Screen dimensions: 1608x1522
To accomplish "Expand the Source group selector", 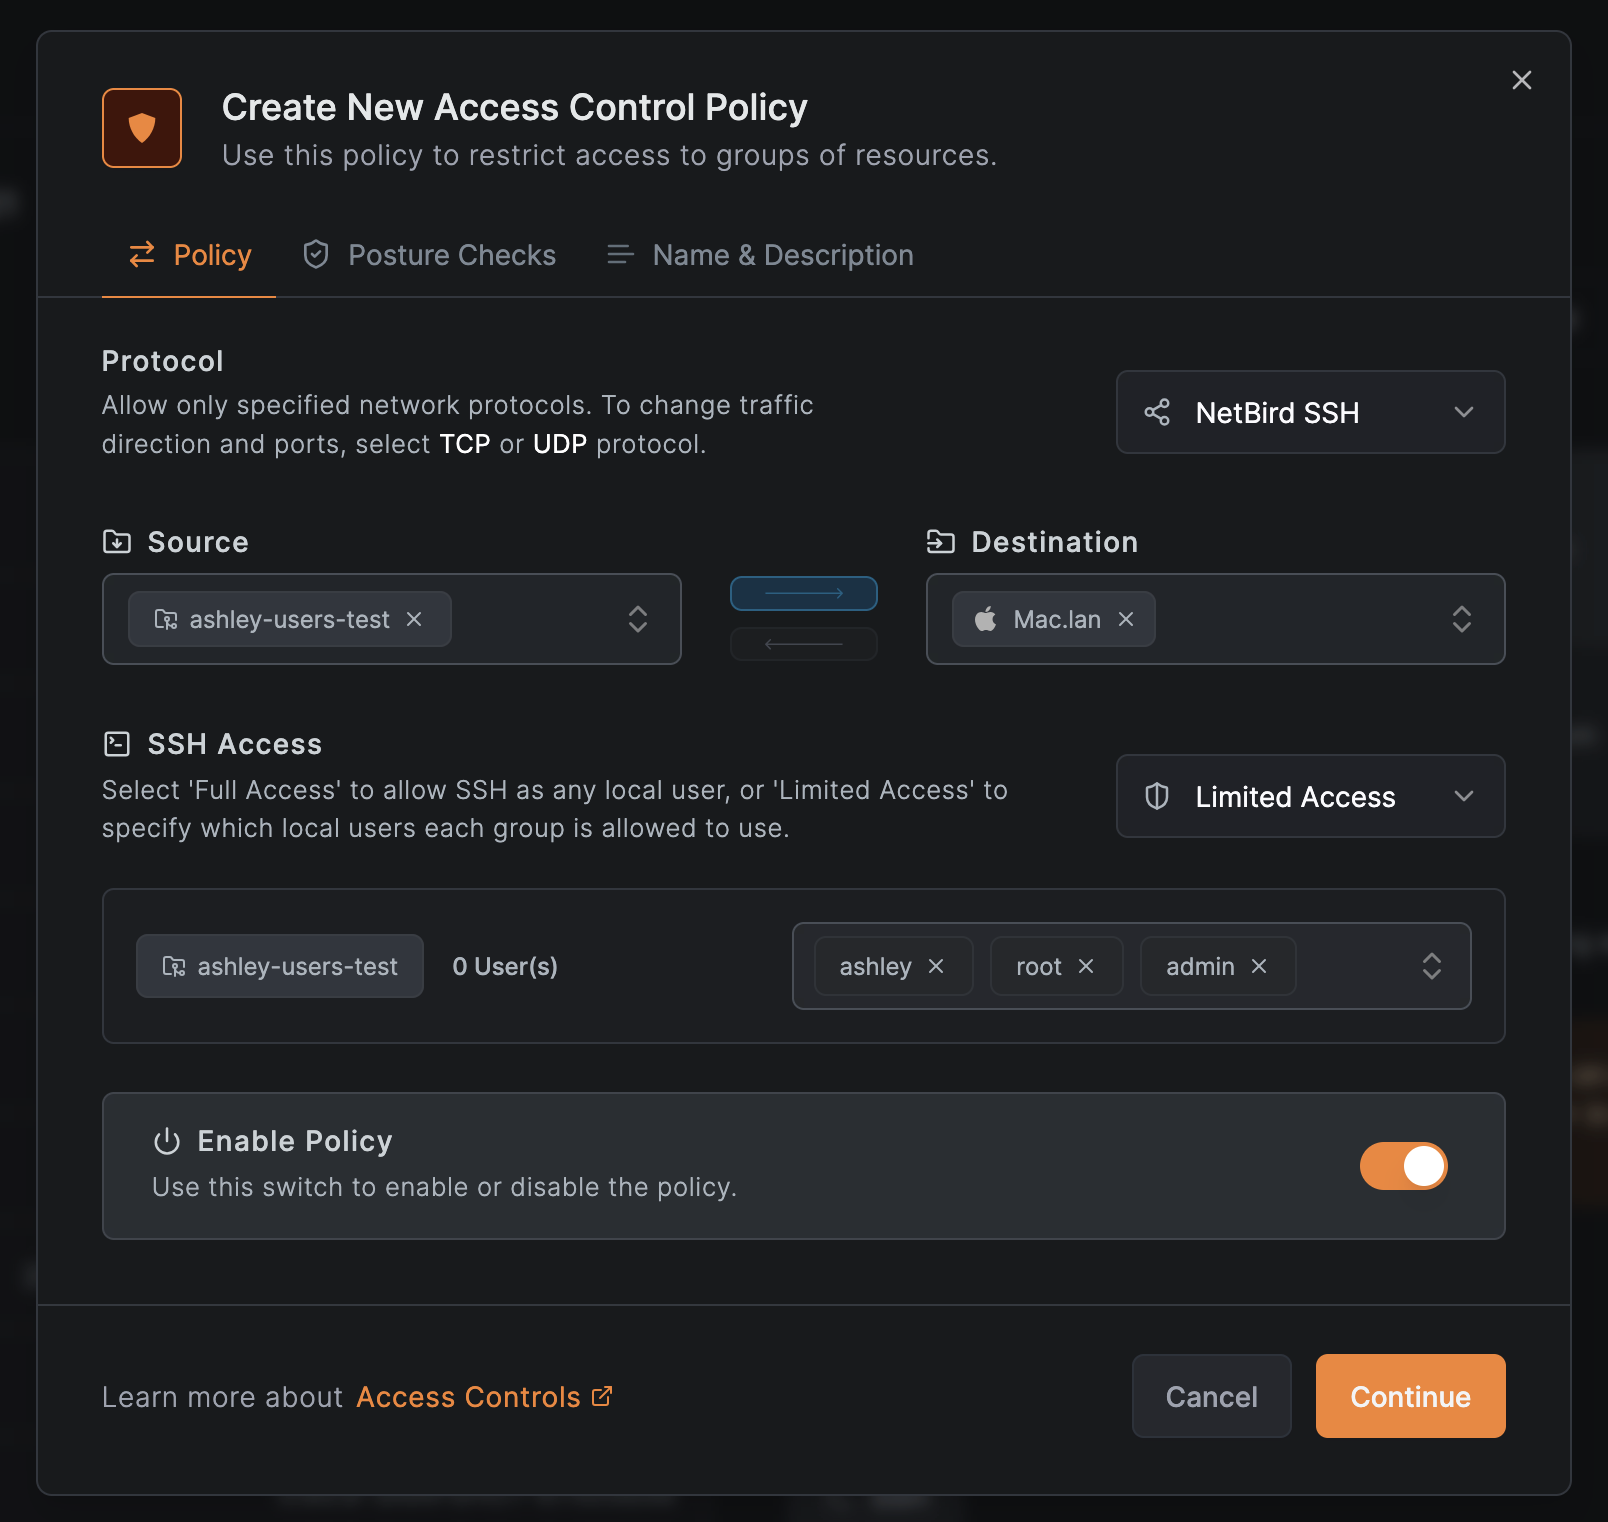I will pos(637,620).
